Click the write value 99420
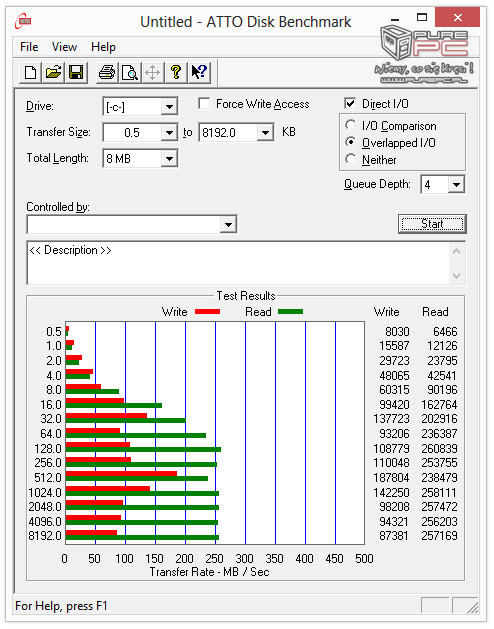 point(394,405)
